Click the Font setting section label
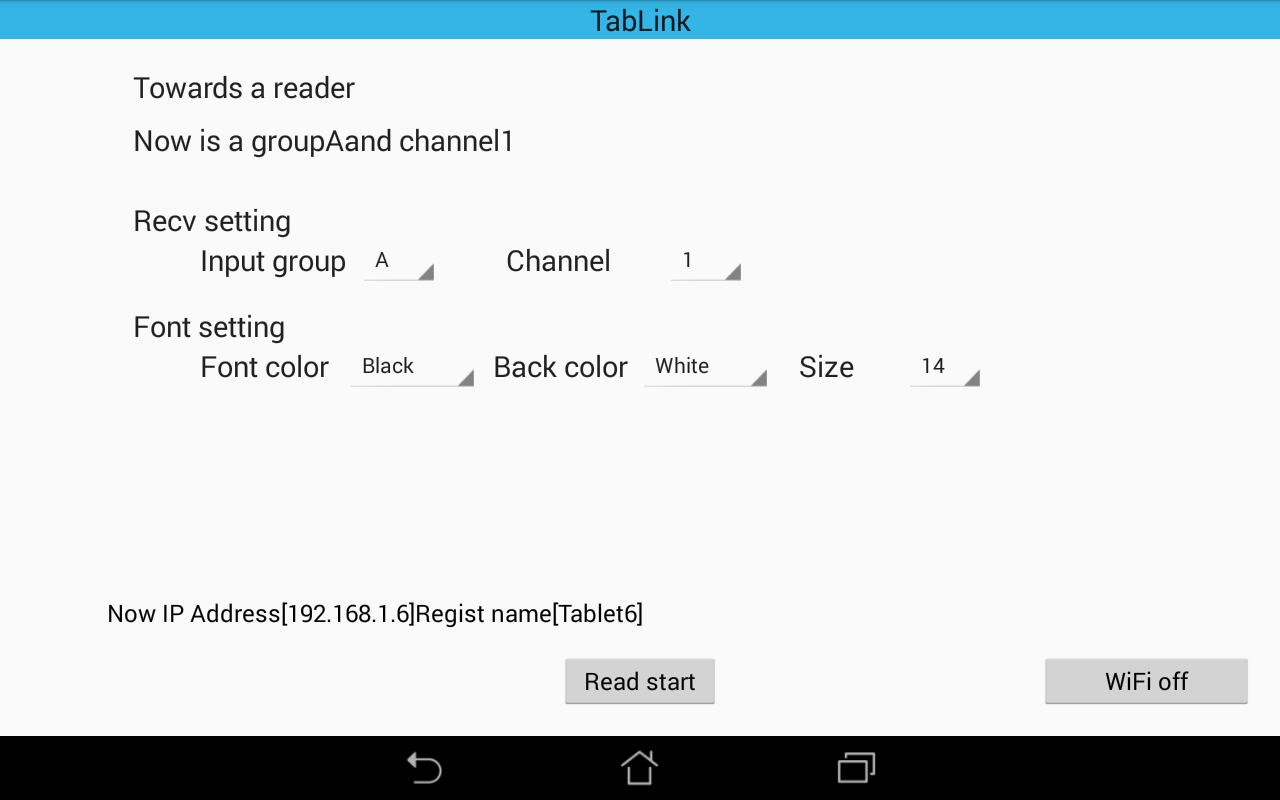The height and width of the screenshot is (800, 1280). coord(209,327)
